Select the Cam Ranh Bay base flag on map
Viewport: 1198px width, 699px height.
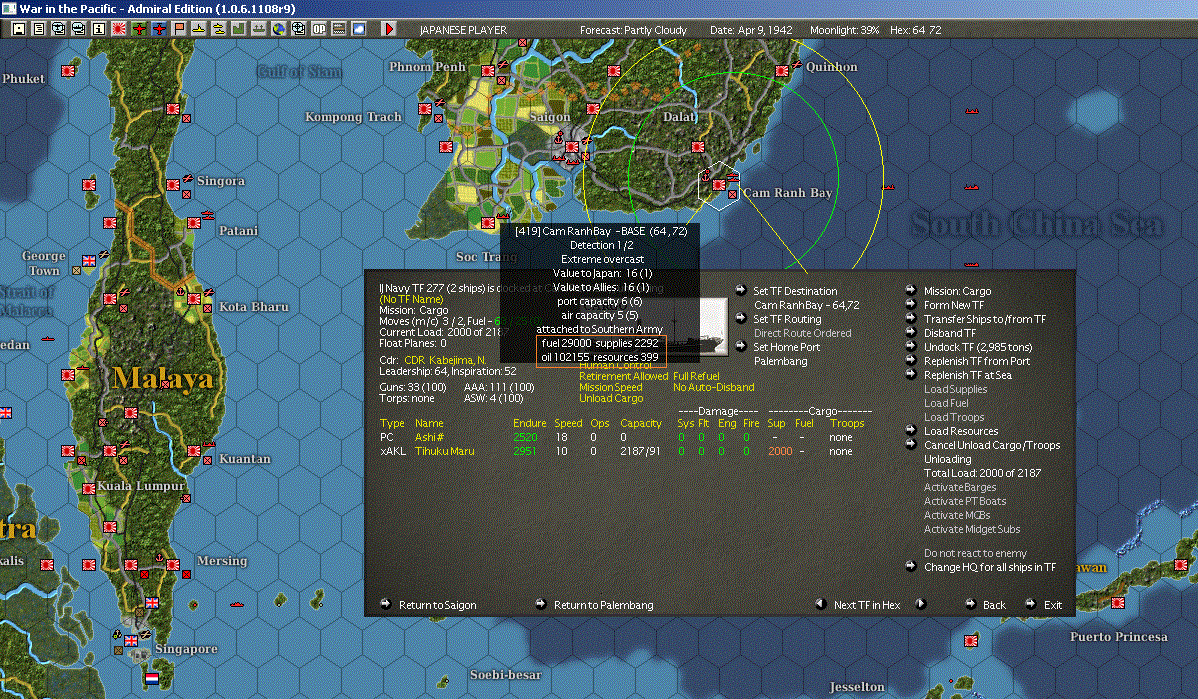719,185
